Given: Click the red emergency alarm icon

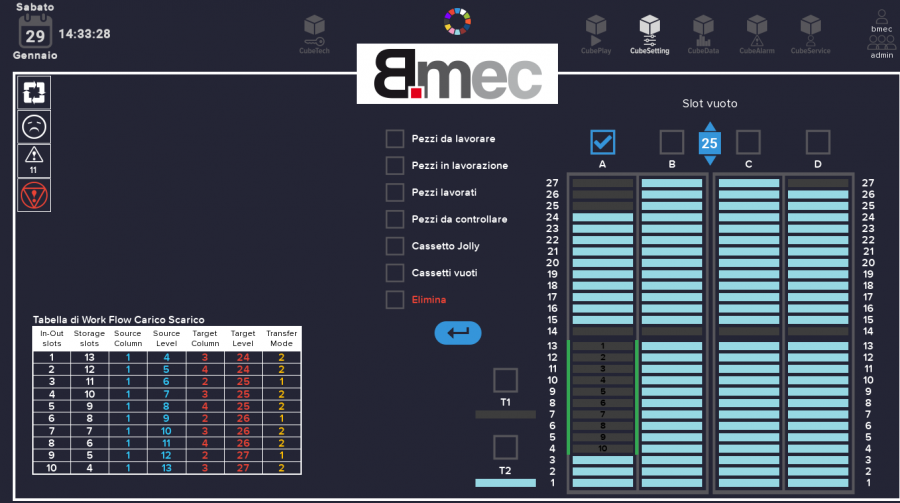Looking at the screenshot, I should pyautogui.click(x=34, y=195).
